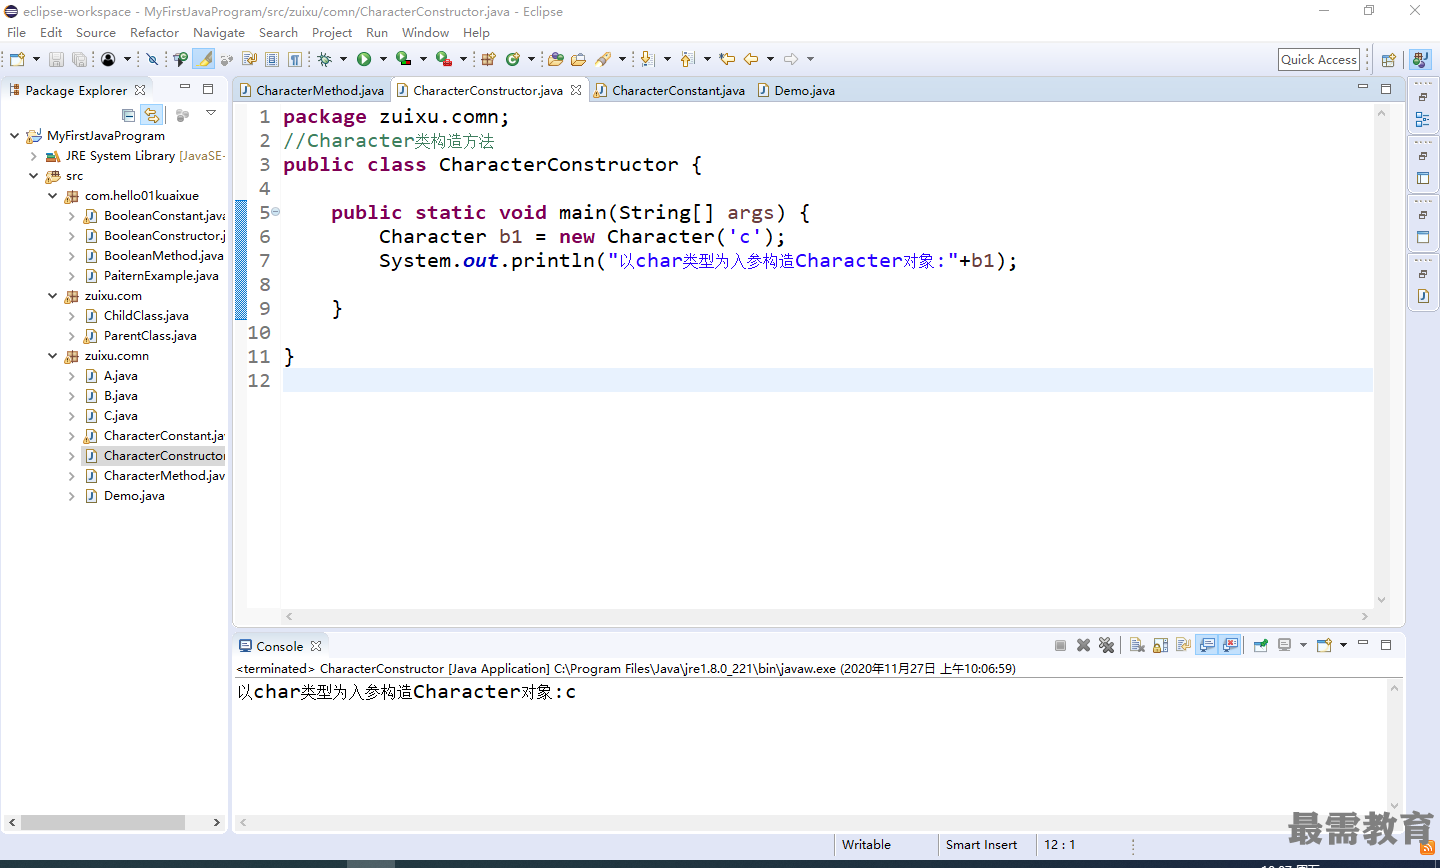The width and height of the screenshot is (1440, 868).
Task: Click Remove All Terminated Launches icon
Action: click(x=1106, y=646)
